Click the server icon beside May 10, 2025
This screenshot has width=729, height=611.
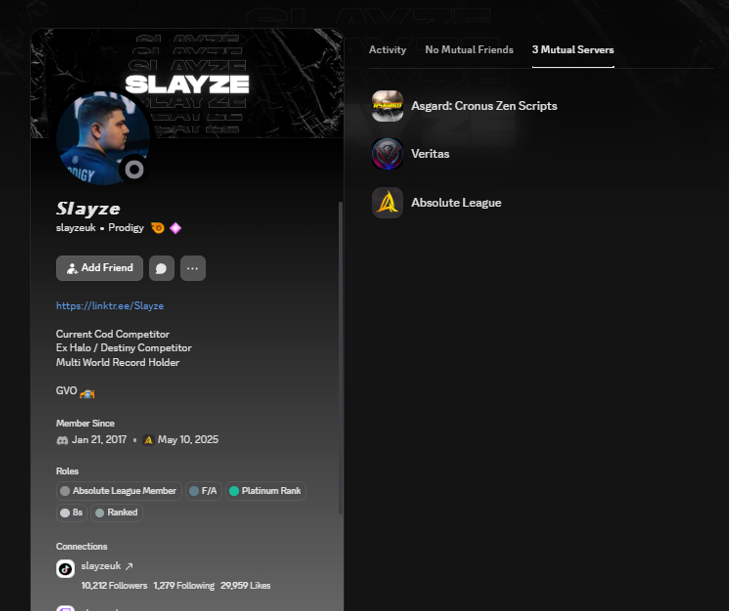[x=148, y=440]
